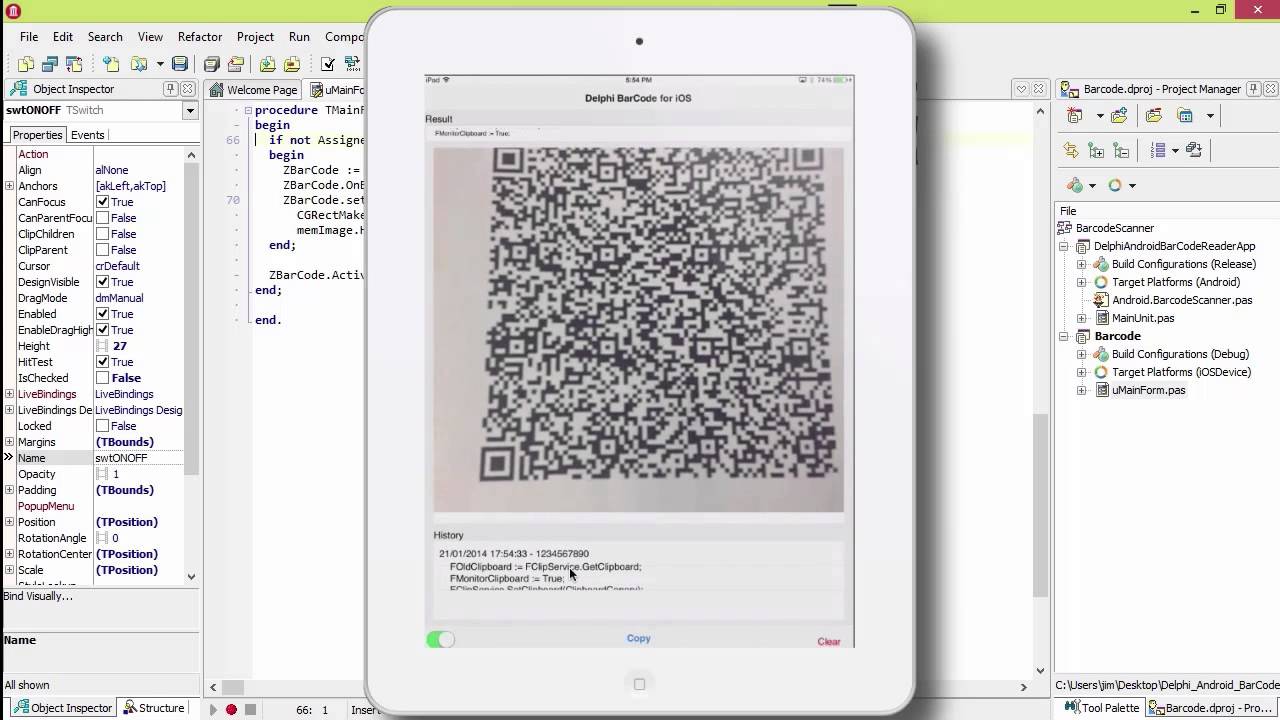This screenshot has height=720, width=1280.
Task: Pin the Project Manager panel
Action: 1252,89
